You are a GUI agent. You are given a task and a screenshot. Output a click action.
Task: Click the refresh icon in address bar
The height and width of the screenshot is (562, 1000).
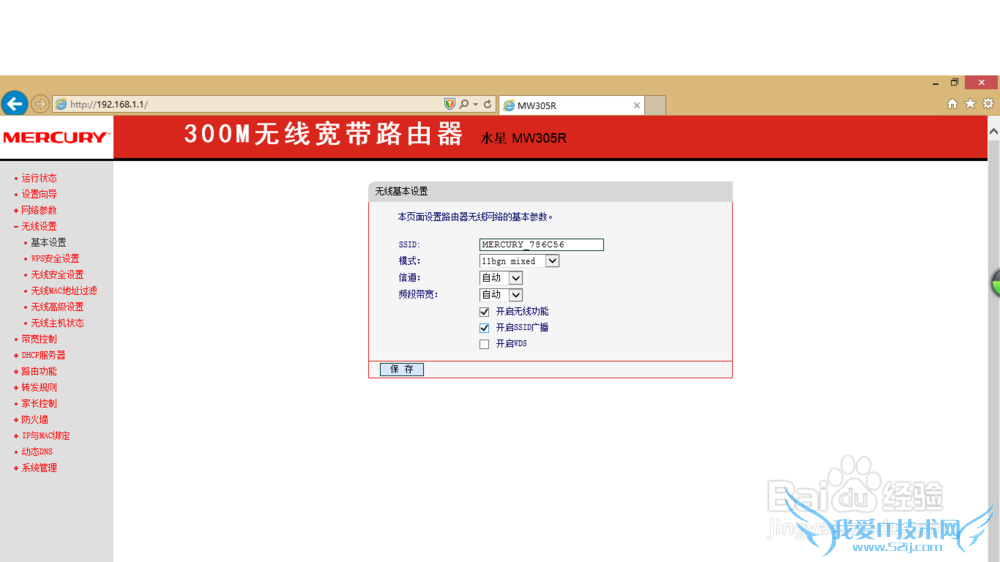coord(487,104)
